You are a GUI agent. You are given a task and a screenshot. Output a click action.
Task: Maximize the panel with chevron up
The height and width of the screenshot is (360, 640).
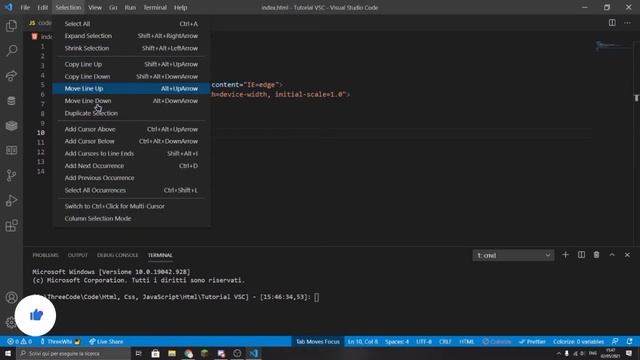coord(612,255)
